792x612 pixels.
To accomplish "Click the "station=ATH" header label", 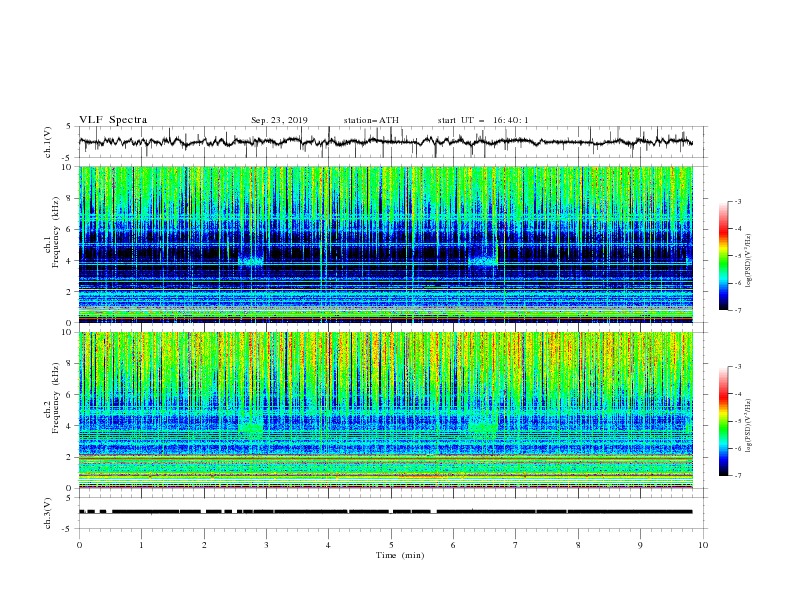I will 371,120.
